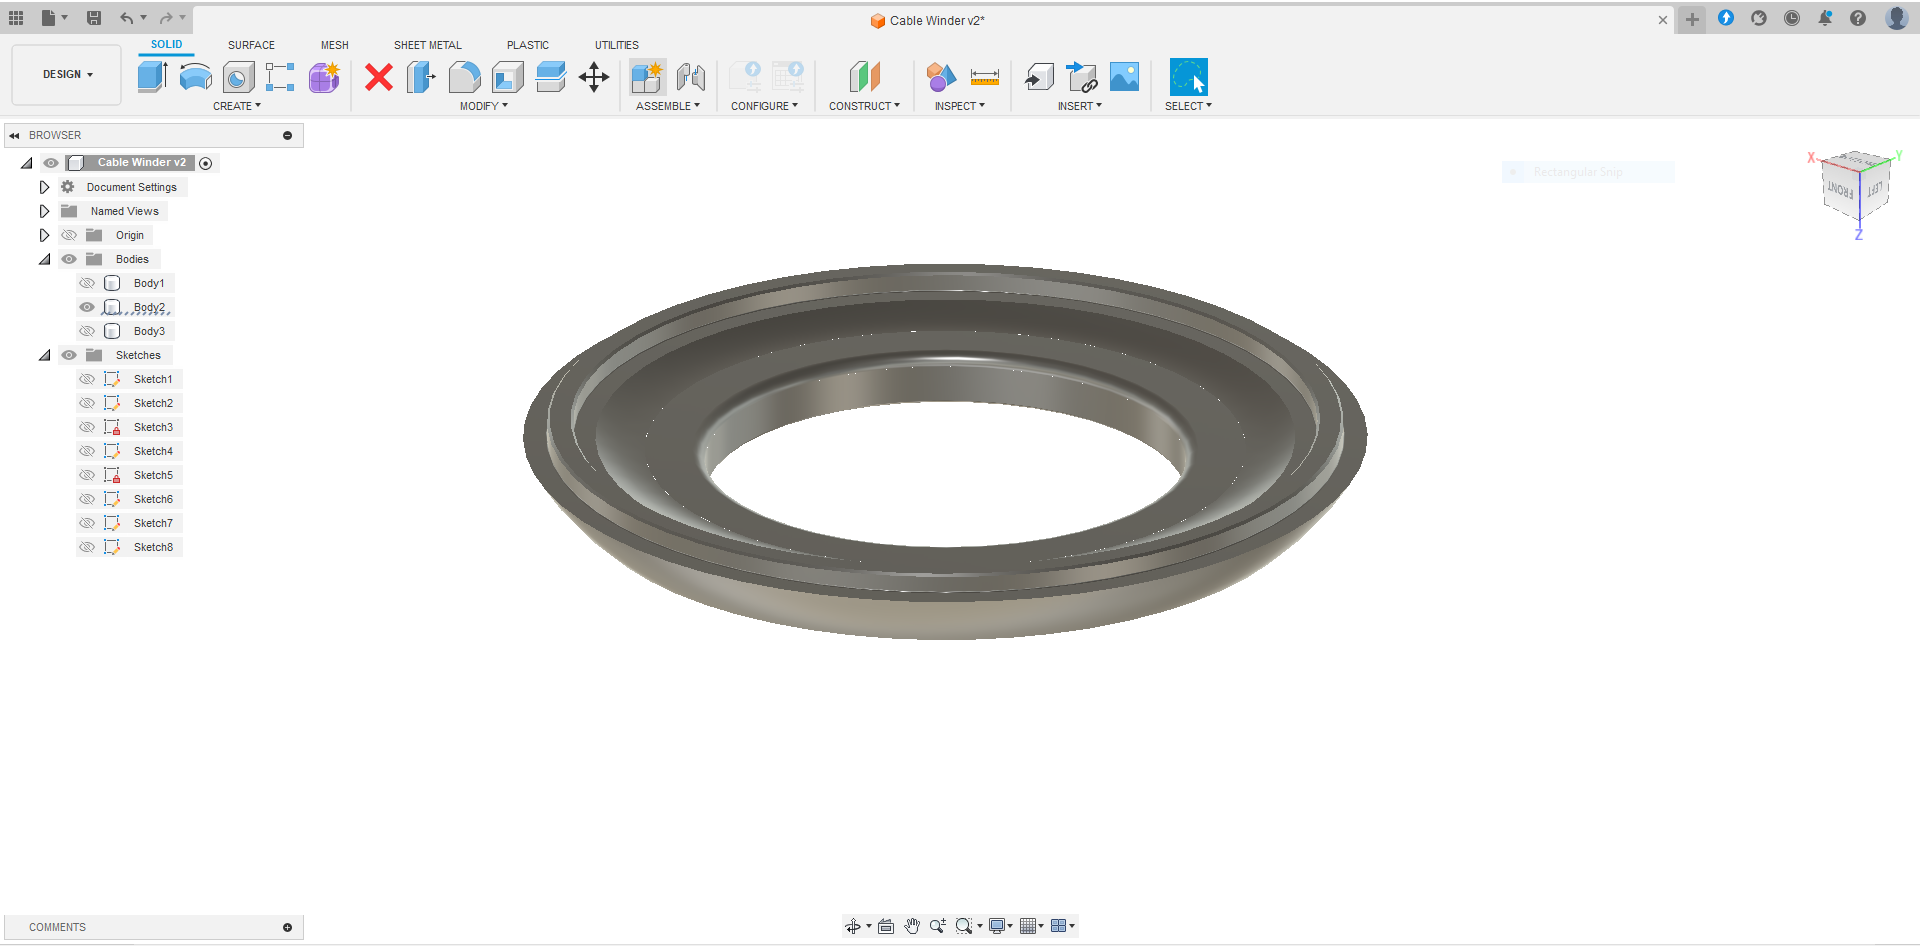Undo the last action
This screenshot has height=946, width=1920.
(x=127, y=18)
